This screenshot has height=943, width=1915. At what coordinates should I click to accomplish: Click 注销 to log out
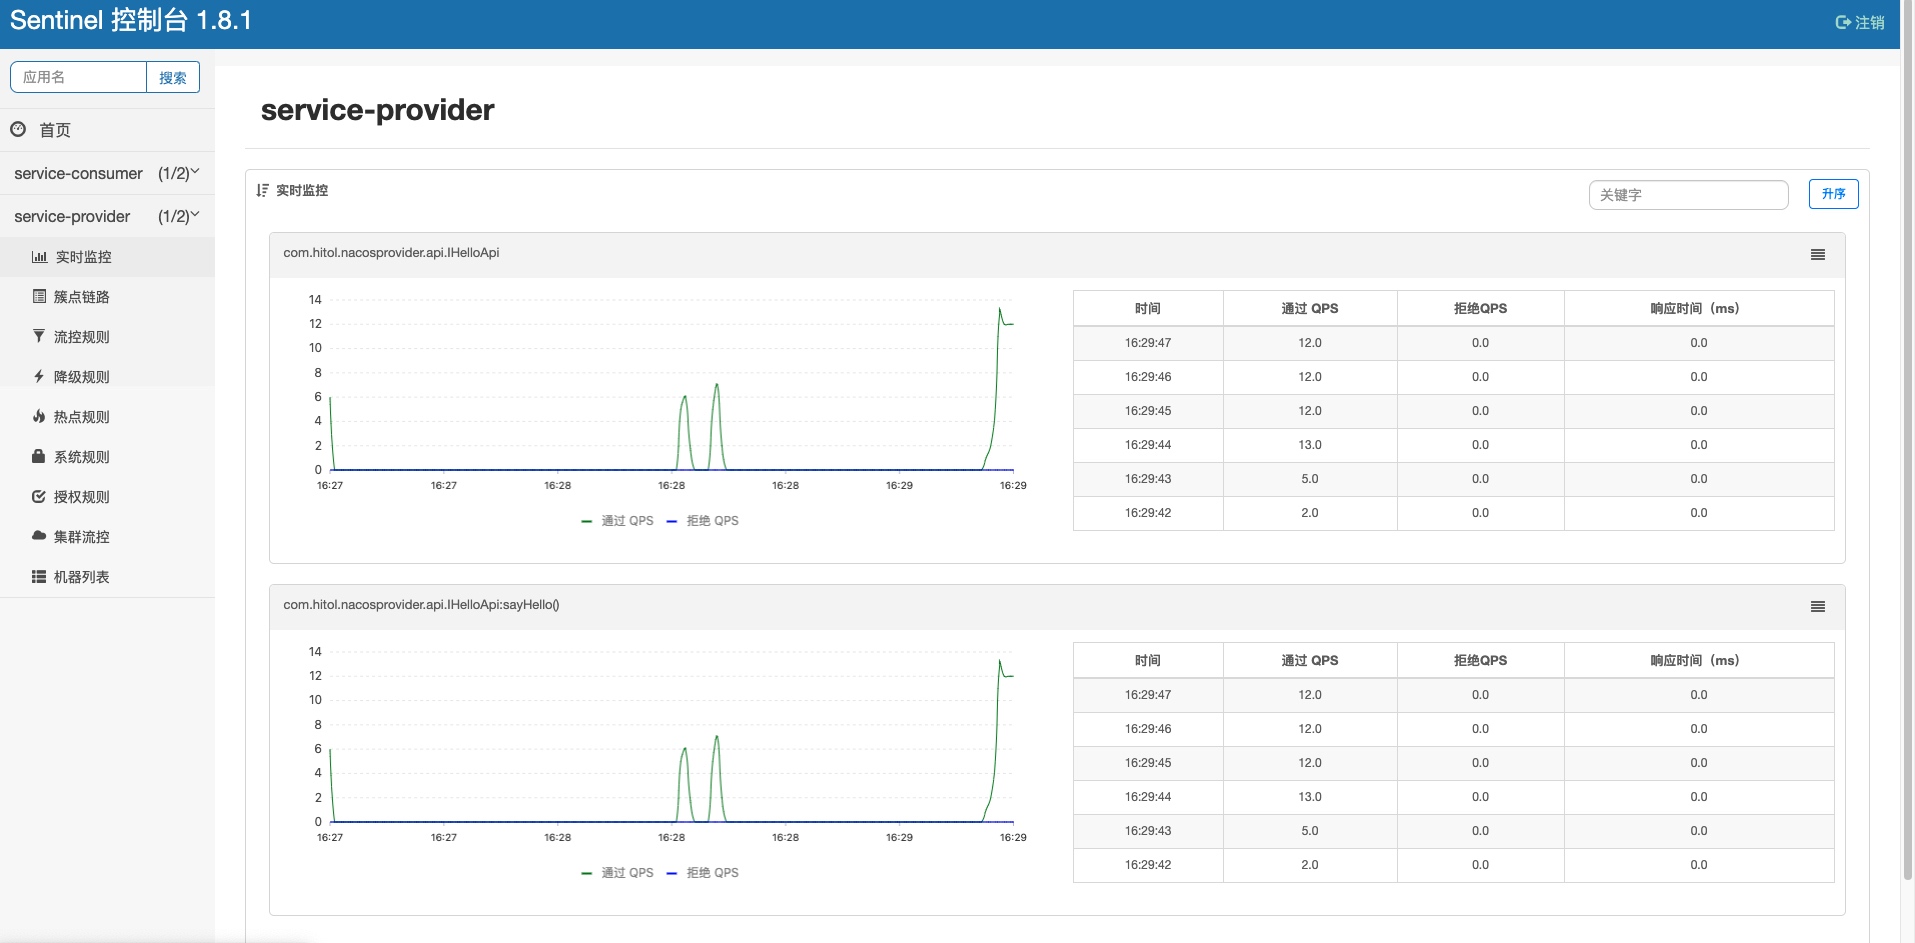pyautogui.click(x=1860, y=22)
